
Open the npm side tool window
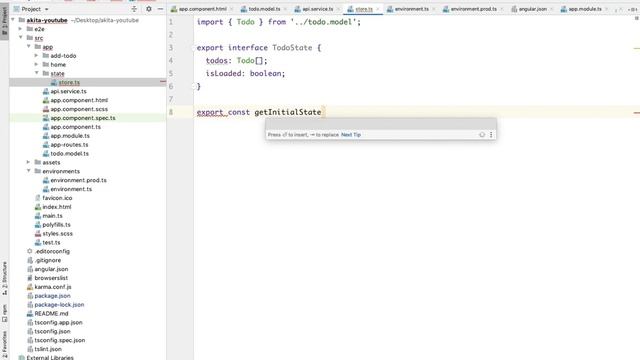(x=4, y=313)
